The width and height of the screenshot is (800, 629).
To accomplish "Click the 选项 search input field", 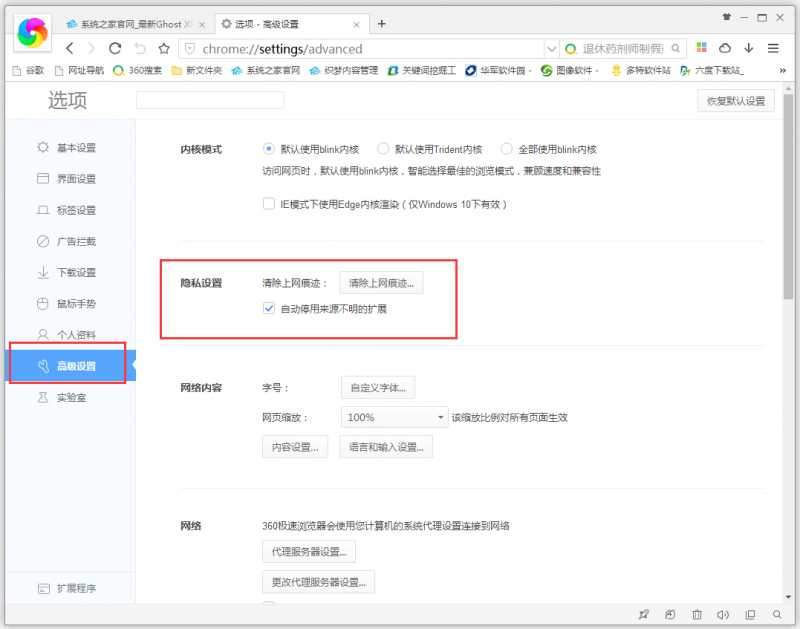I will [x=210, y=99].
